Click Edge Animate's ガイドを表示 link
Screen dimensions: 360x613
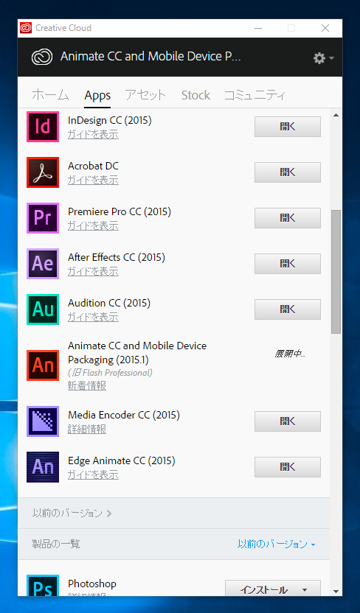point(93,475)
